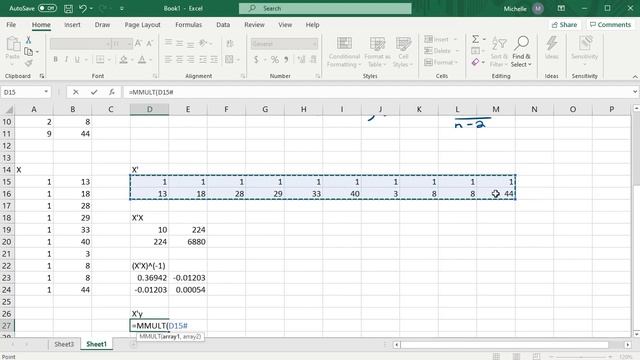Click the Cut scissors icon

point(28,40)
